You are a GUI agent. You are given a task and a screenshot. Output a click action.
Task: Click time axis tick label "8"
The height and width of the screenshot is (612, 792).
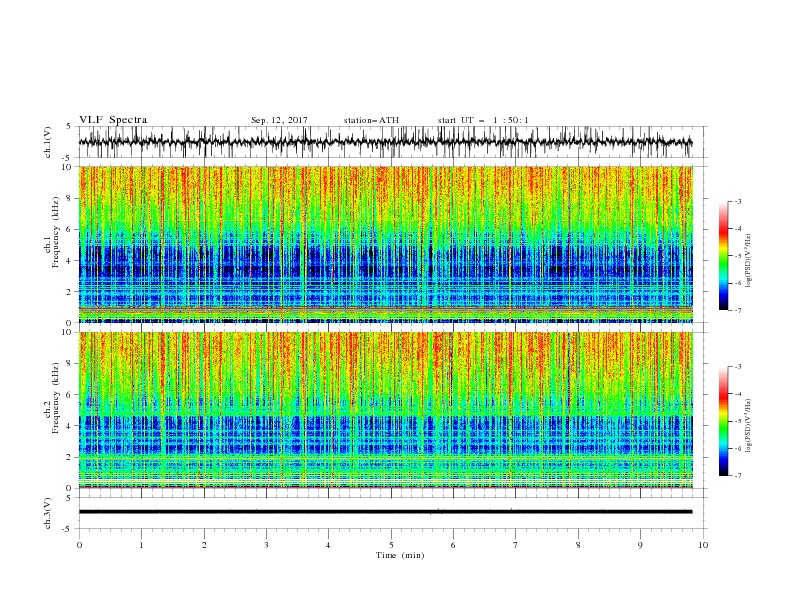coord(578,545)
